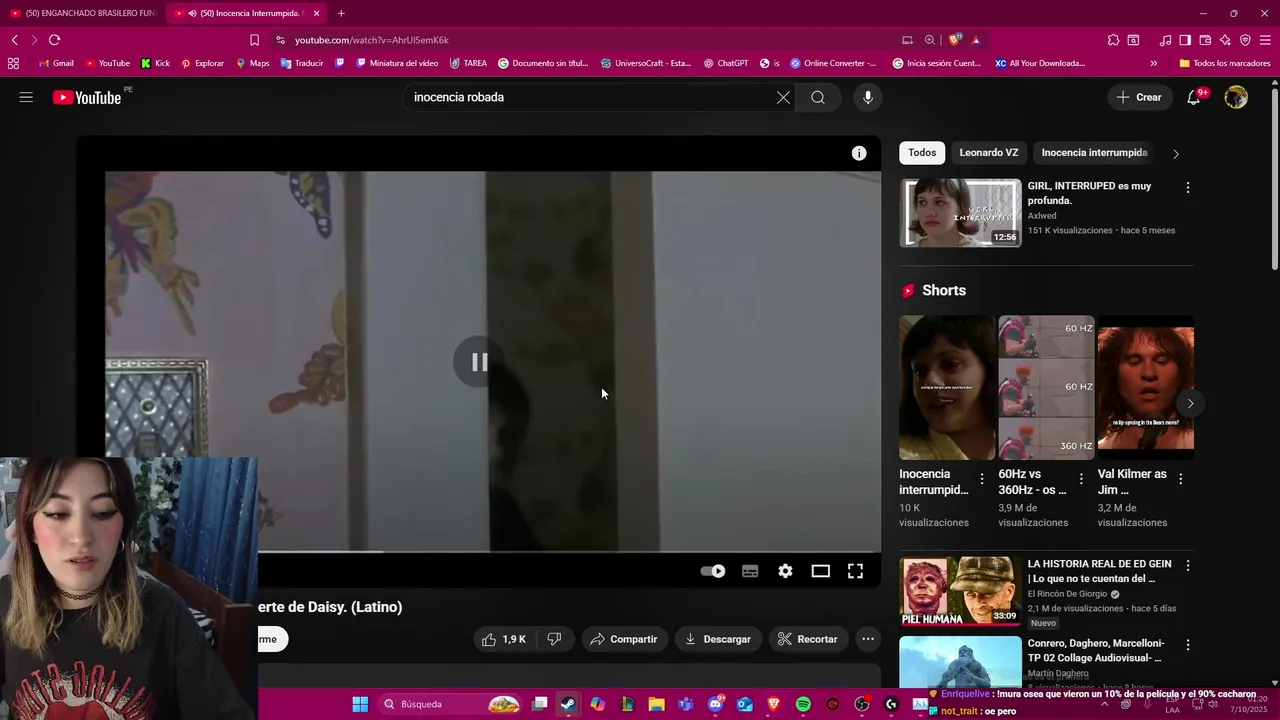Open the Val Kilmer as Jim short
This screenshot has width=1280, height=720.
coord(1145,387)
